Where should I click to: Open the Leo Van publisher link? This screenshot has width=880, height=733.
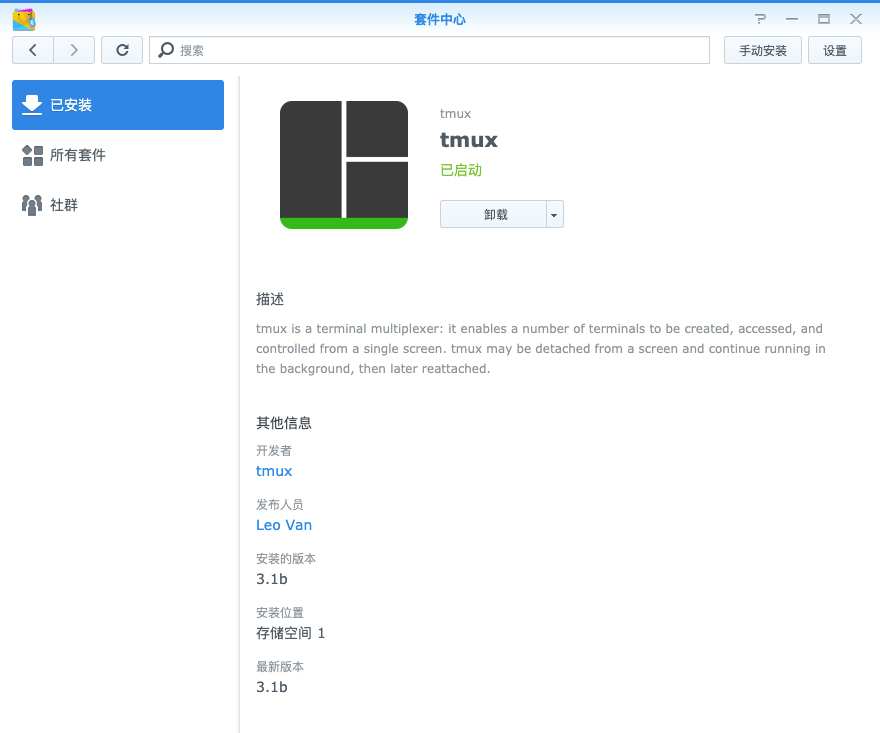[x=284, y=525]
